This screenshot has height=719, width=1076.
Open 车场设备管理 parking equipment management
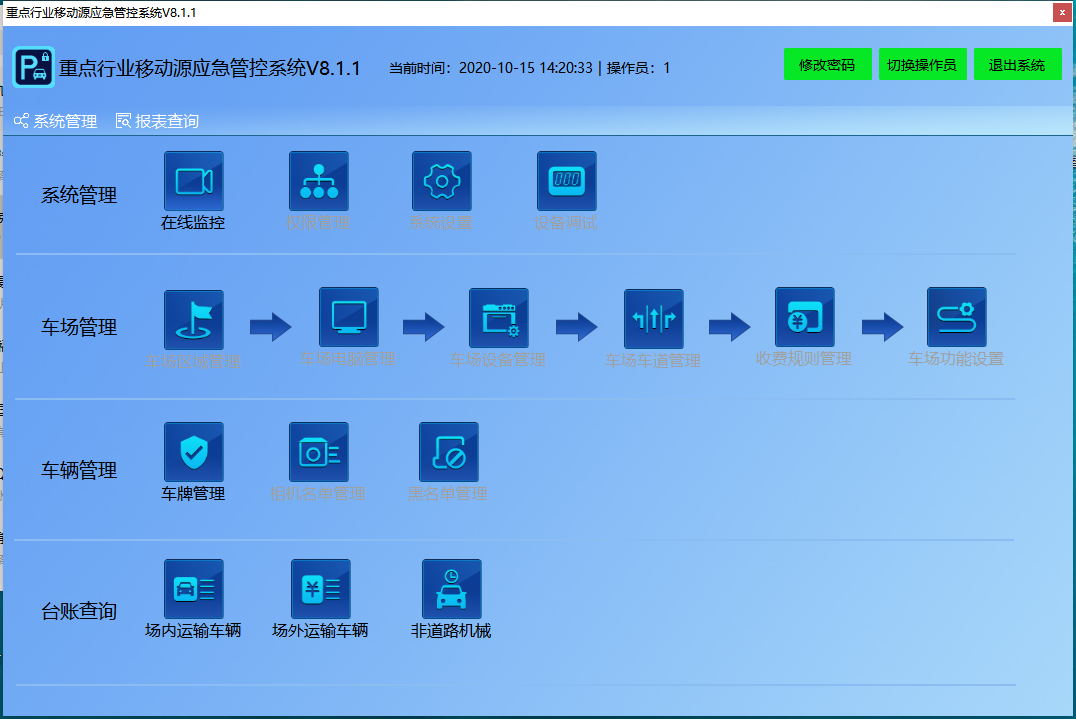[x=498, y=319]
